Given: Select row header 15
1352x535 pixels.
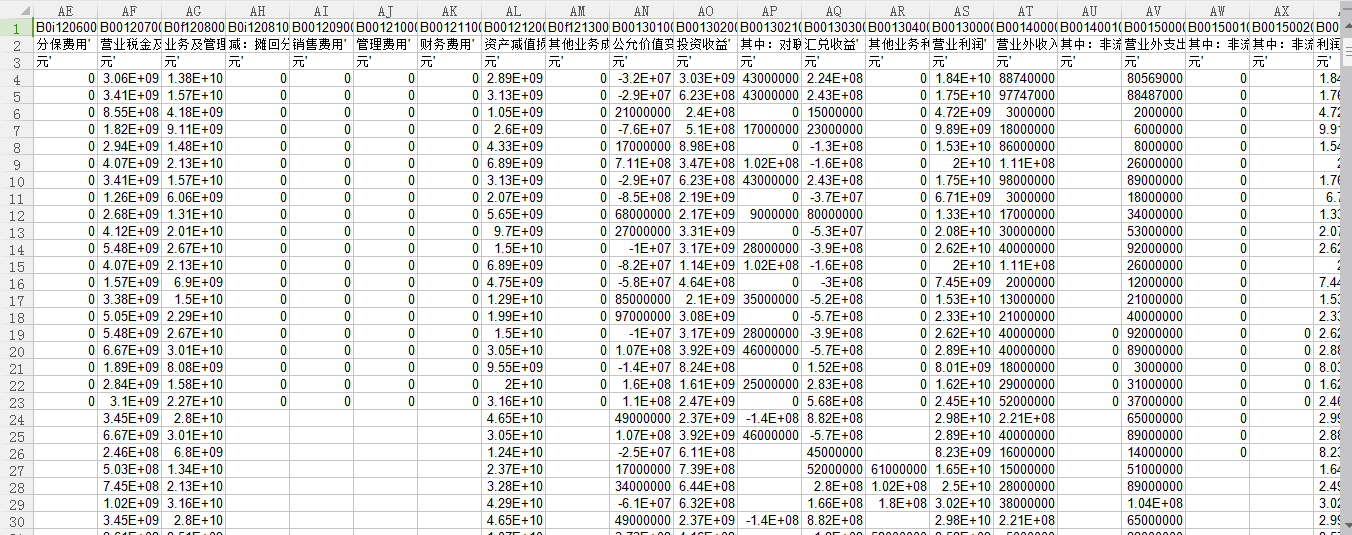Looking at the screenshot, I should coord(17,265).
